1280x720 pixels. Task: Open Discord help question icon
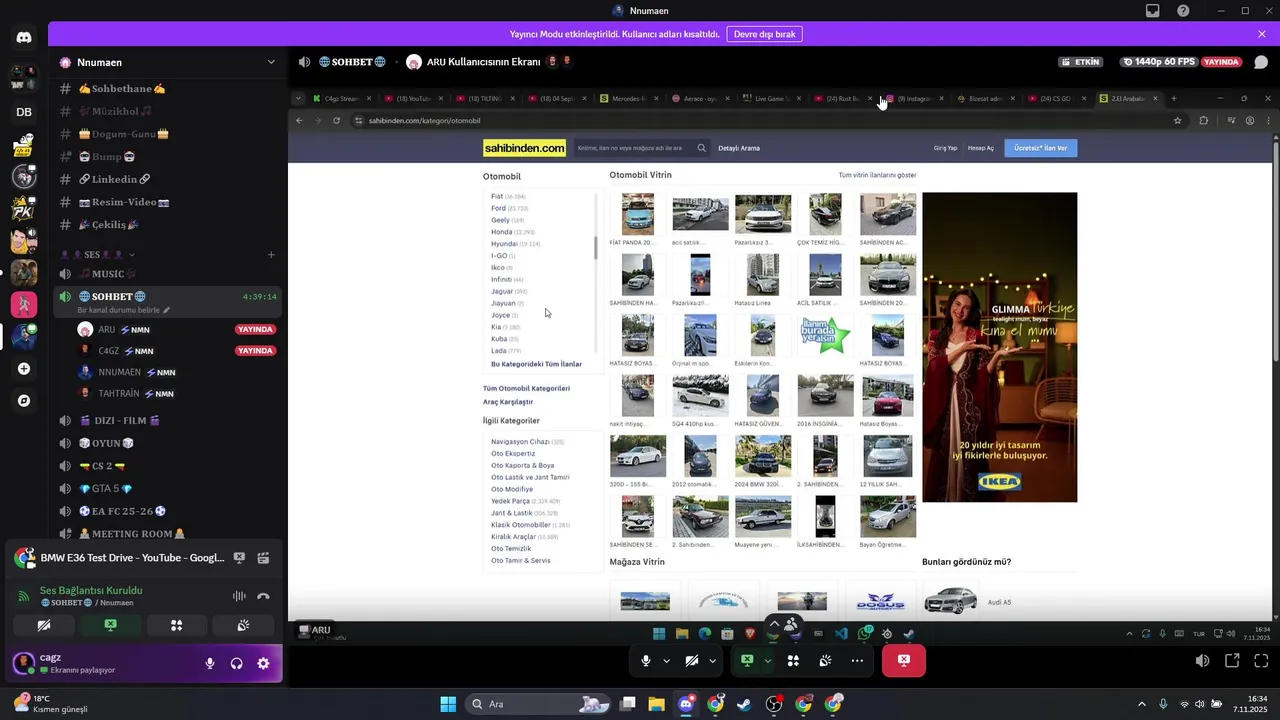point(1183,11)
